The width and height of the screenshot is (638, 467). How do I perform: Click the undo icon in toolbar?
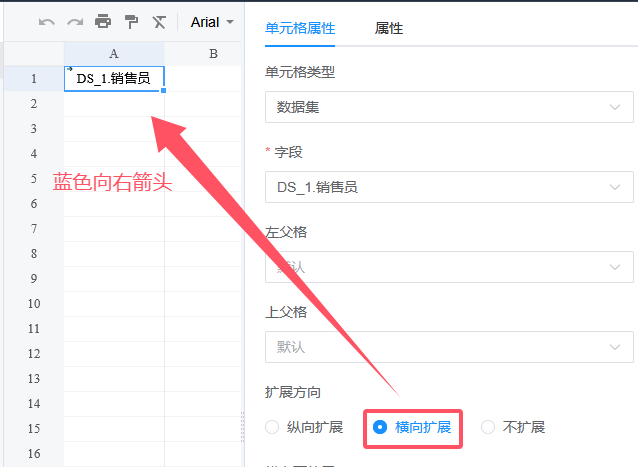pyautogui.click(x=47, y=22)
